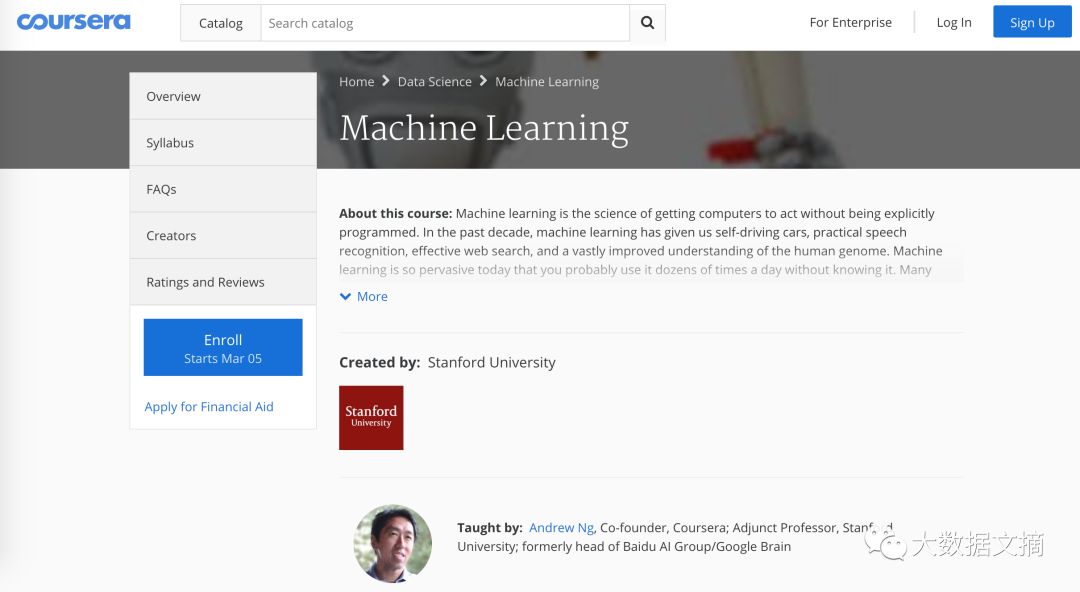Click the search magnifier icon
Screen dimensions: 1080x592
click(647, 23)
